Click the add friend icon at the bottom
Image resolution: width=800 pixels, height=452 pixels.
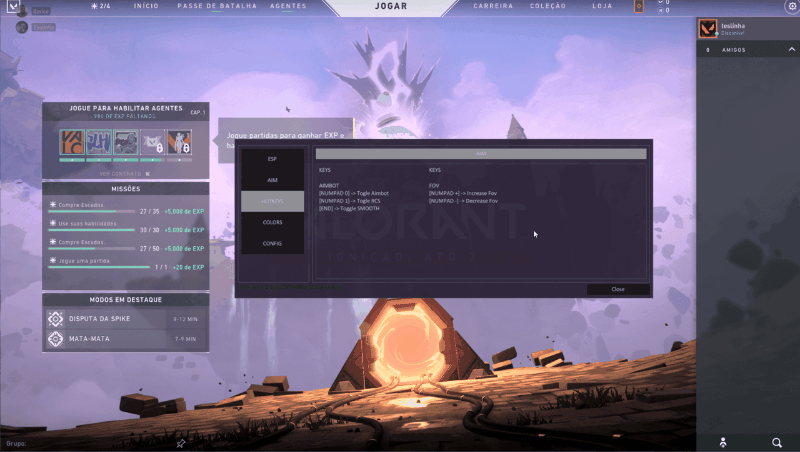tap(723, 442)
